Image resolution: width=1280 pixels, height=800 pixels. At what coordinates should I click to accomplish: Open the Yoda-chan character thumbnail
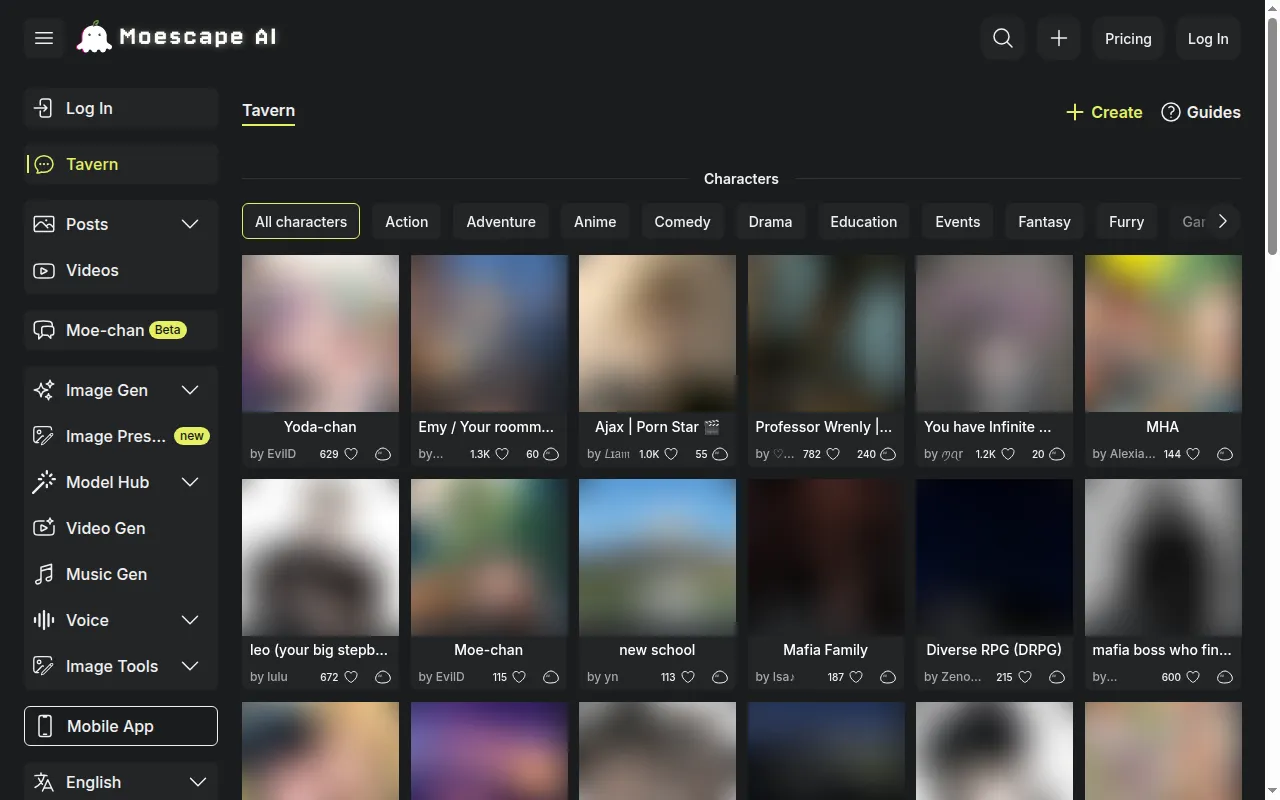click(x=320, y=333)
